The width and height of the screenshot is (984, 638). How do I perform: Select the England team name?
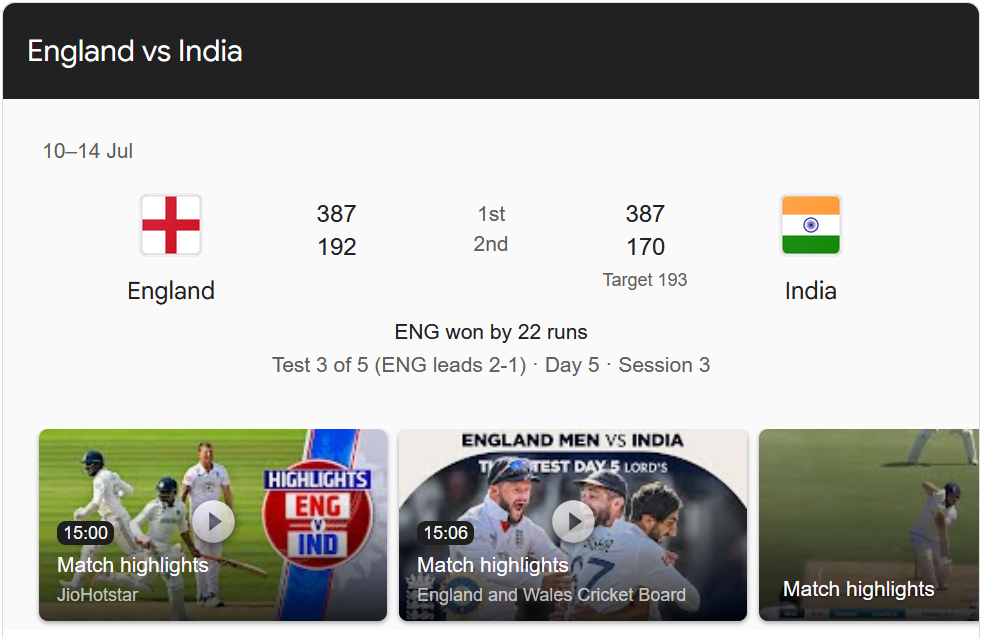pos(171,291)
